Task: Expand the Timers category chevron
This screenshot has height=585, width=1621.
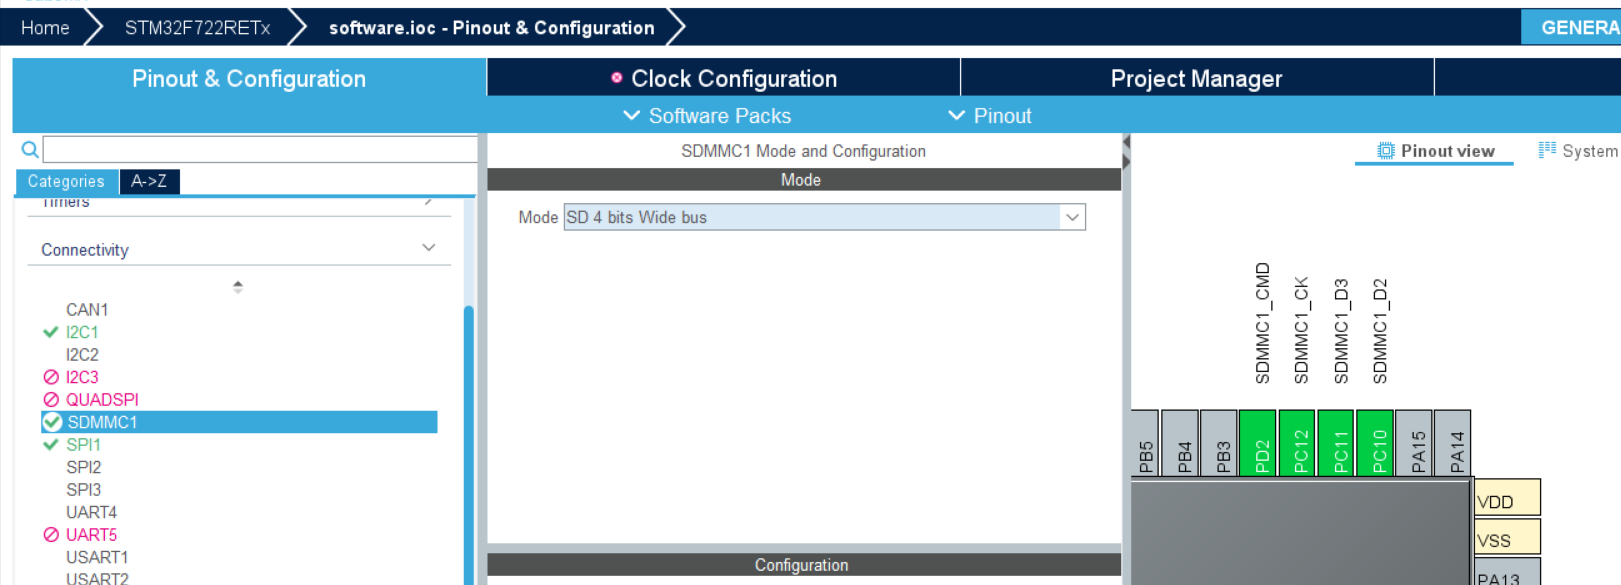Action: pyautogui.click(x=428, y=201)
